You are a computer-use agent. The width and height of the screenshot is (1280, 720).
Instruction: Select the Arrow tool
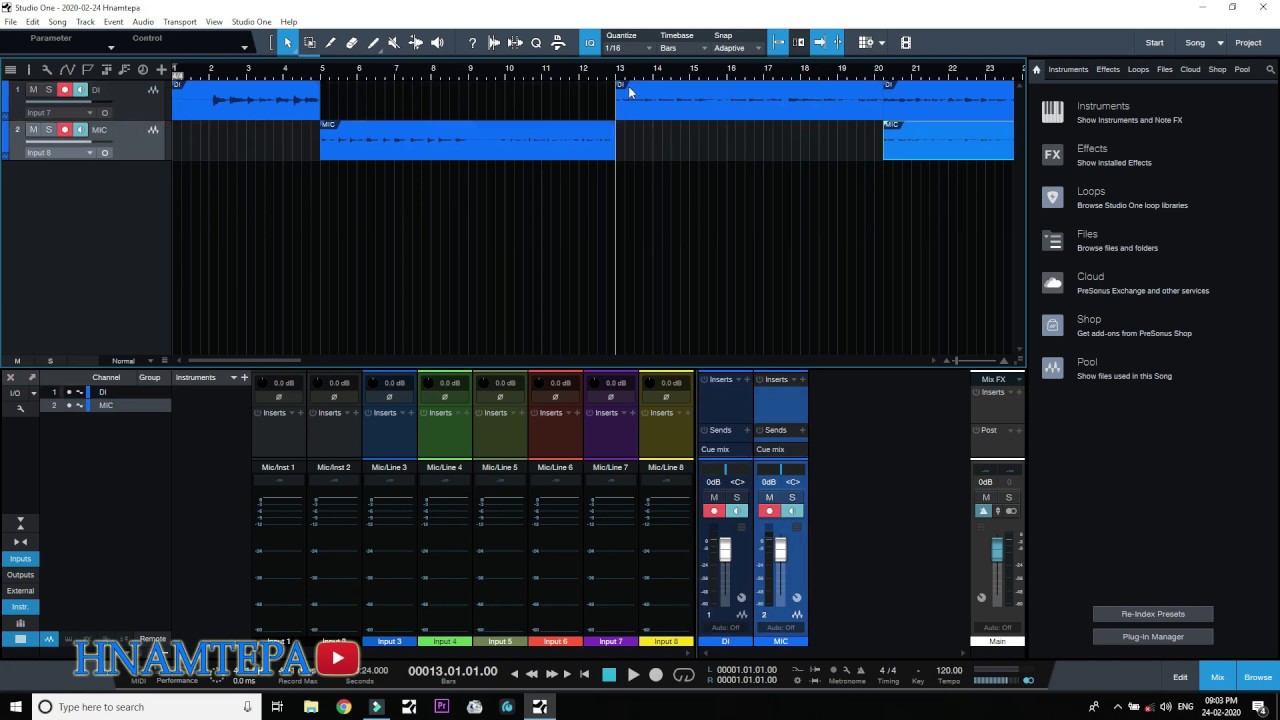point(288,43)
